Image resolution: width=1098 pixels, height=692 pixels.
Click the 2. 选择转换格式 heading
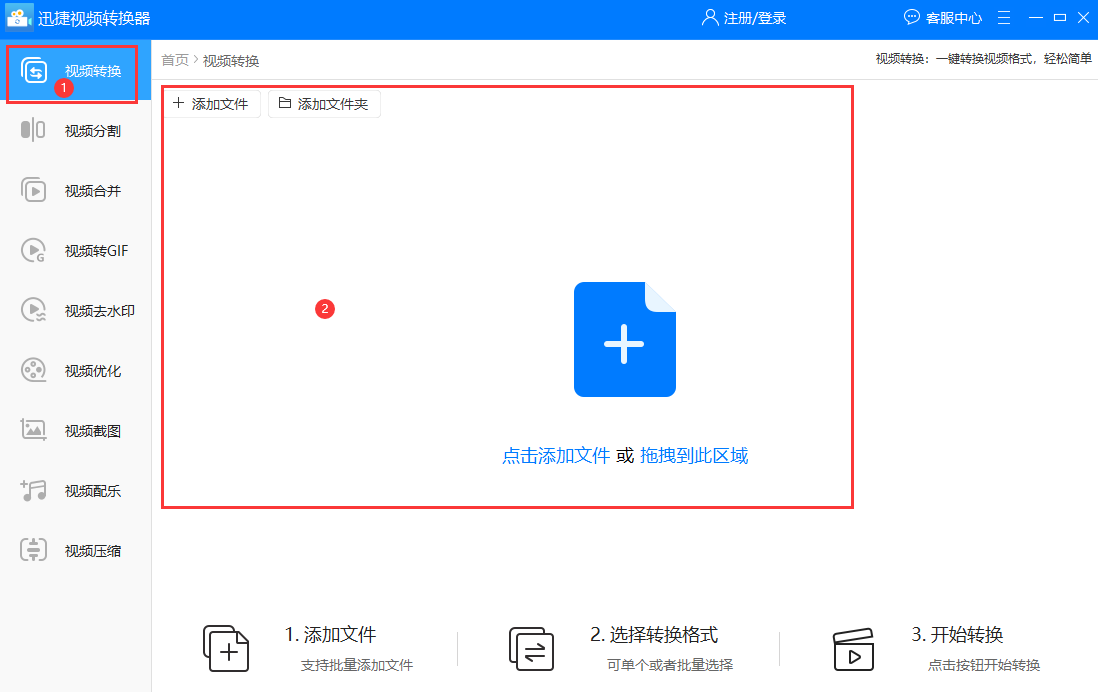pyautogui.click(x=654, y=635)
